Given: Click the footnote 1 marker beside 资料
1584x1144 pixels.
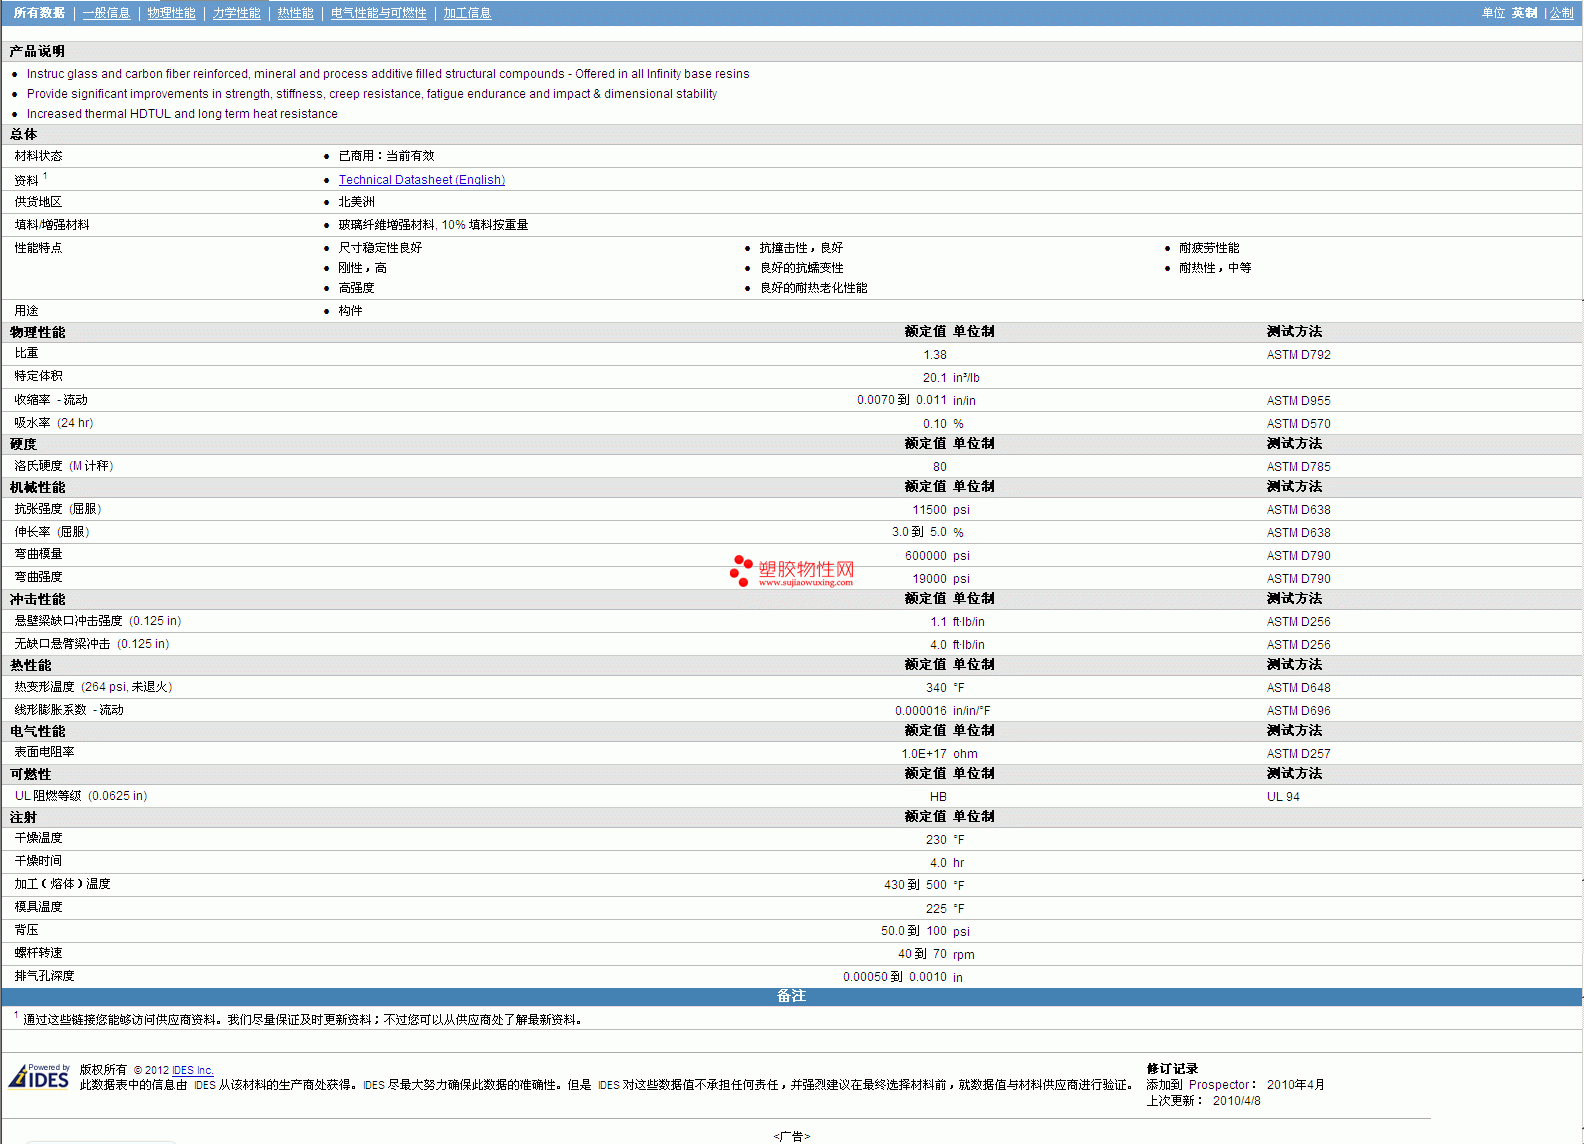Looking at the screenshot, I should pyautogui.click(x=45, y=176).
